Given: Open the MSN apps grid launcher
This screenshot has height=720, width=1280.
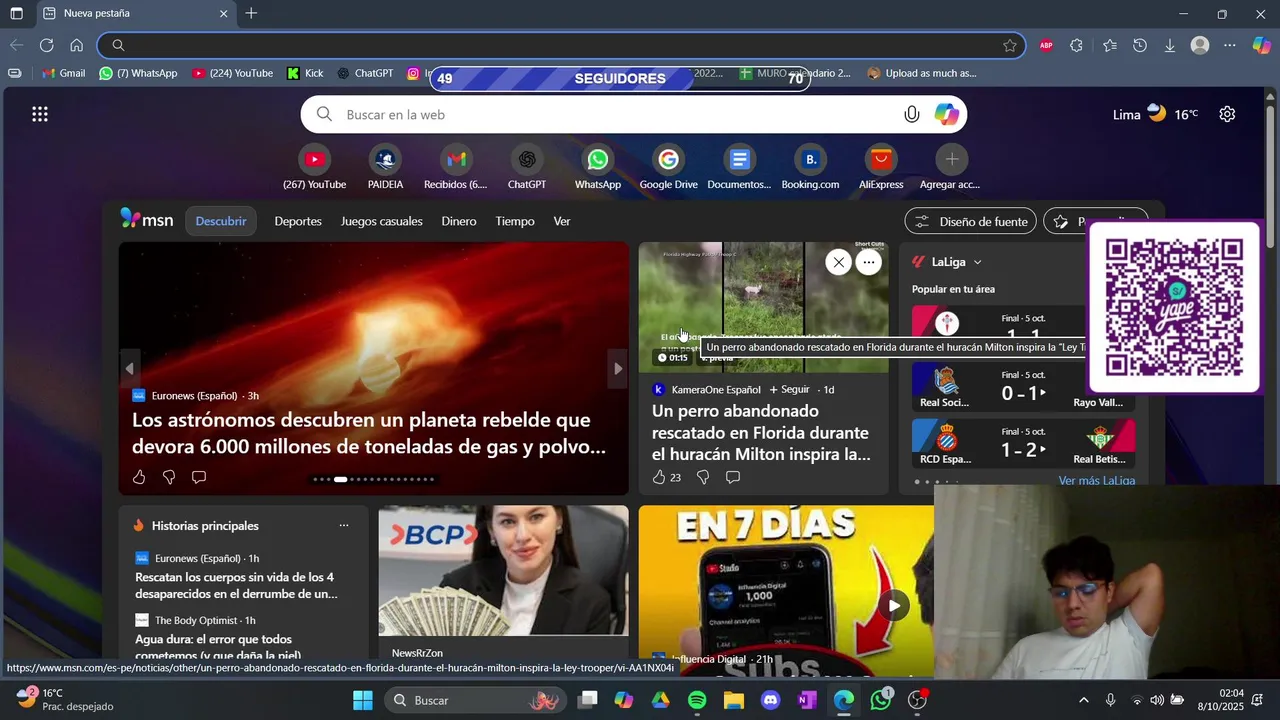Looking at the screenshot, I should [40, 114].
